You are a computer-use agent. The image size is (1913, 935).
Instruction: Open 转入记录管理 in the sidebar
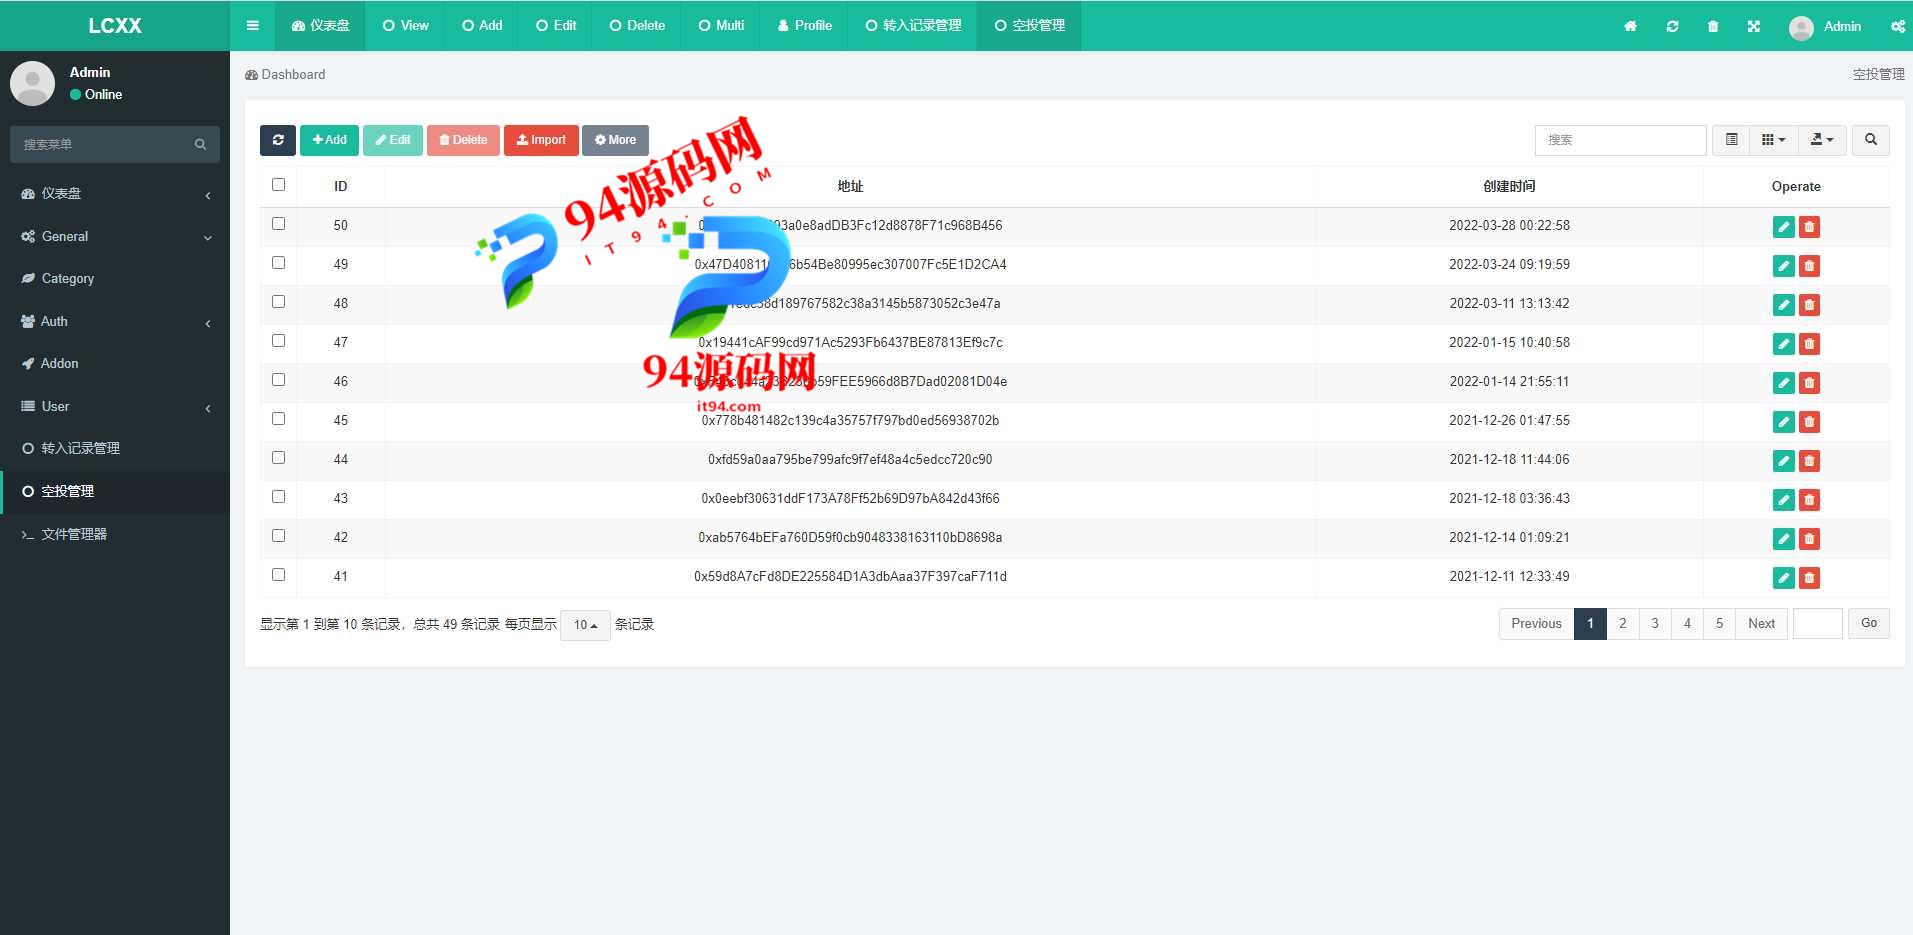[115, 449]
